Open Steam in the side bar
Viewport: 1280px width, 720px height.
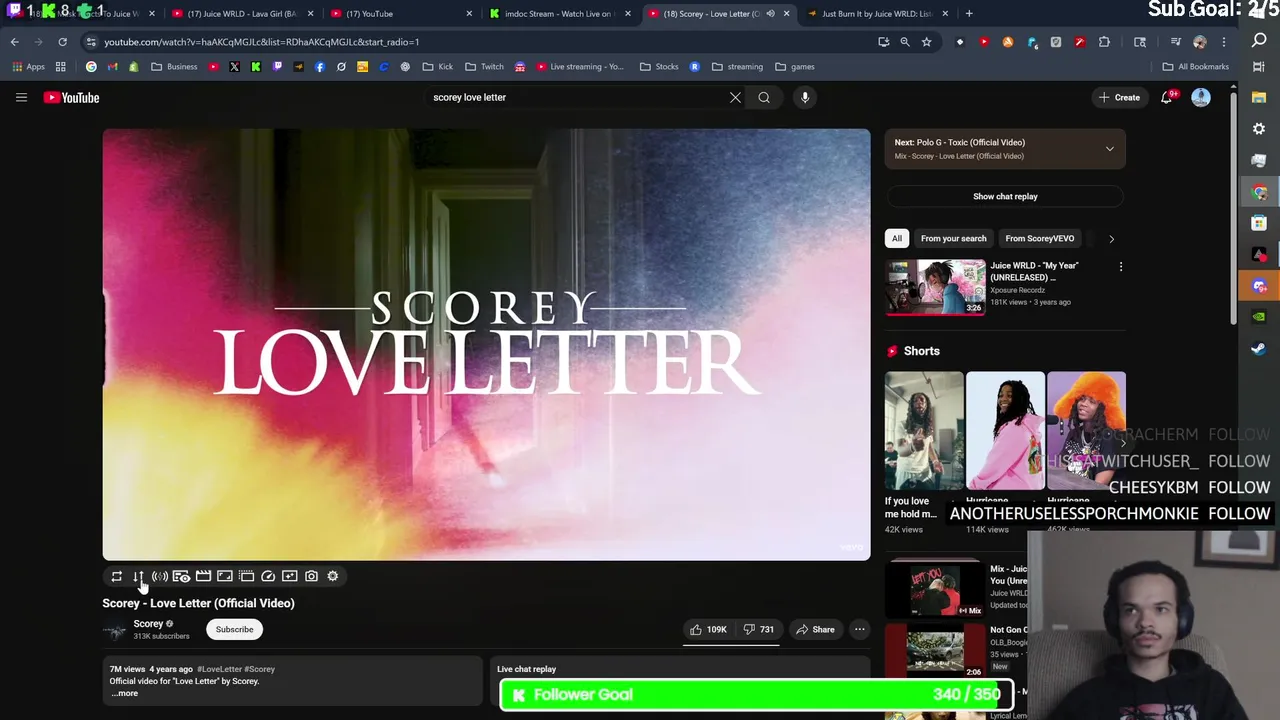[x=1259, y=349]
